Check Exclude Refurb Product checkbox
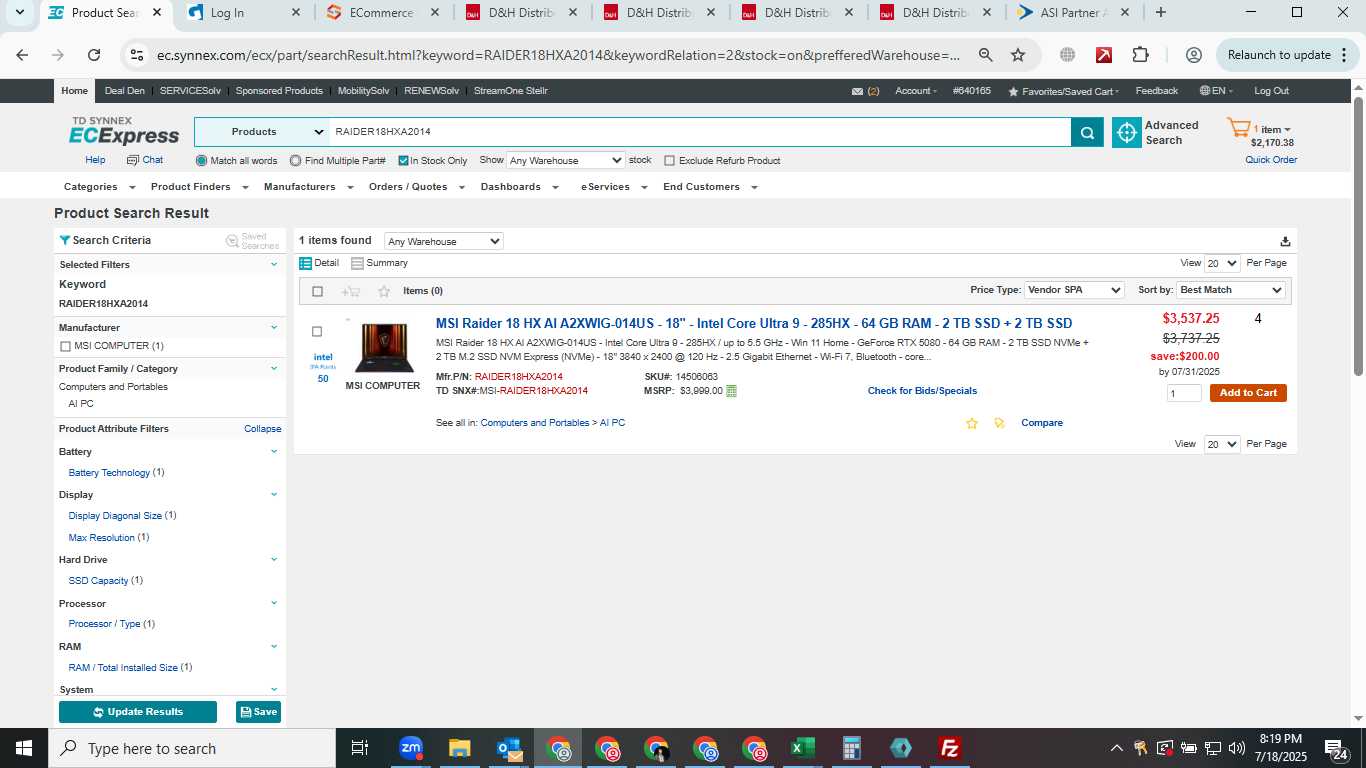This screenshot has height=768, width=1366. 670,160
